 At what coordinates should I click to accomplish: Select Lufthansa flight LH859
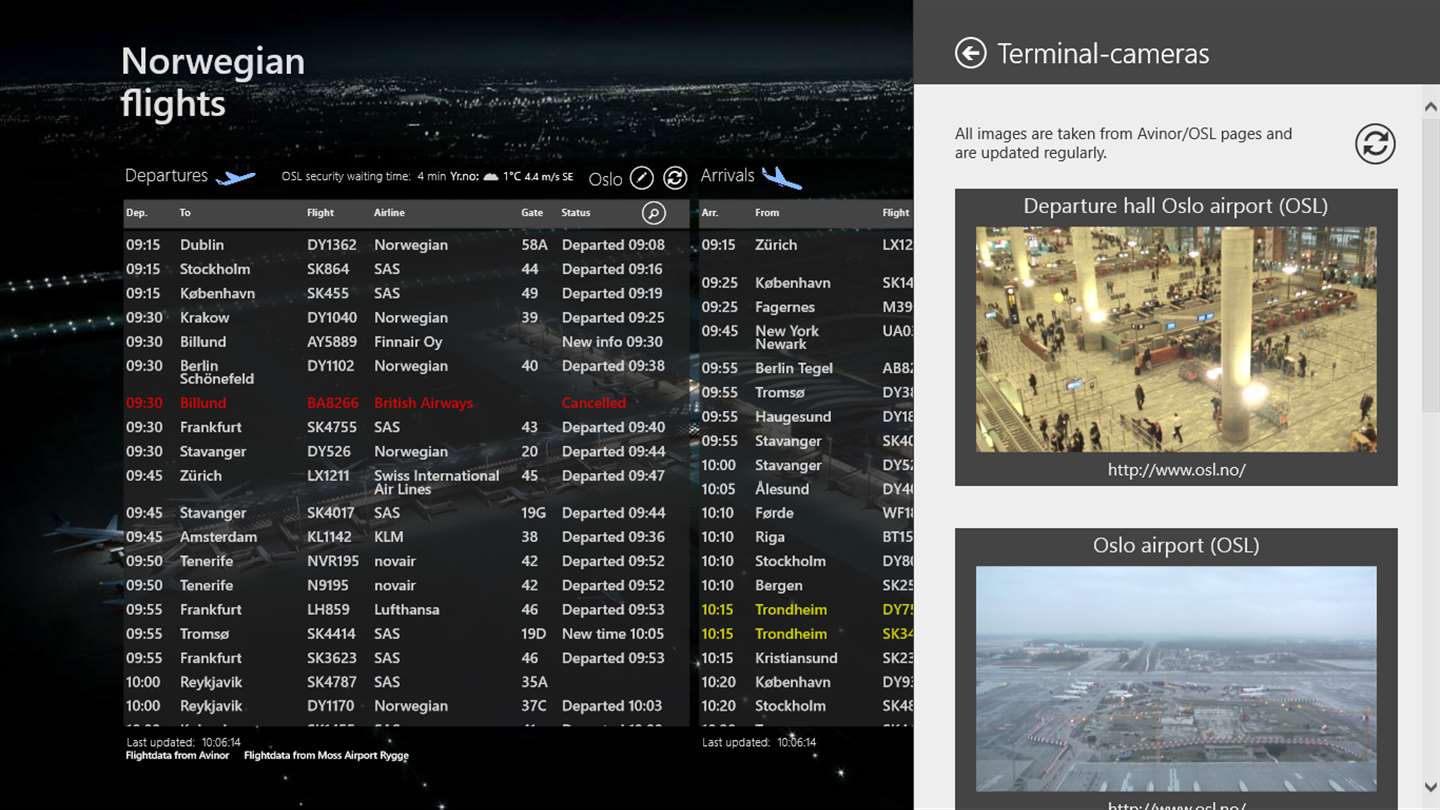(328, 609)
